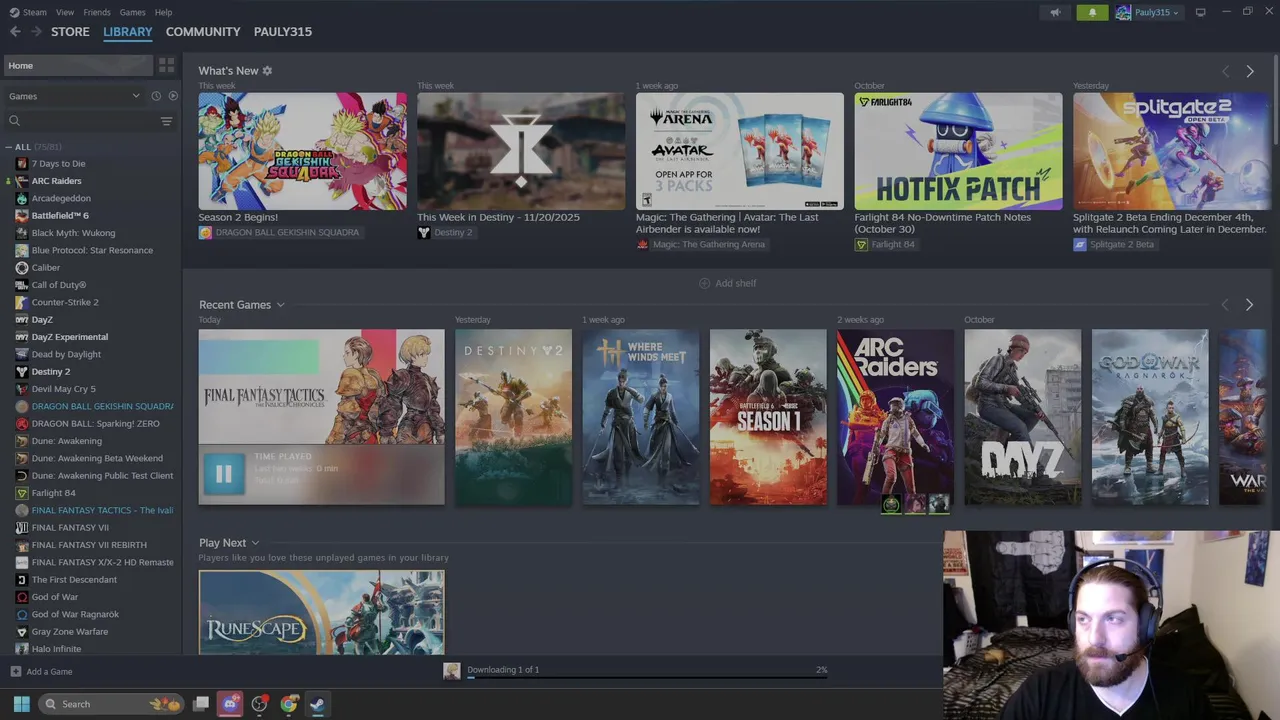Open the Friends menu
The width and height of the screenshot is (1280, 720).
click(97, 12)
